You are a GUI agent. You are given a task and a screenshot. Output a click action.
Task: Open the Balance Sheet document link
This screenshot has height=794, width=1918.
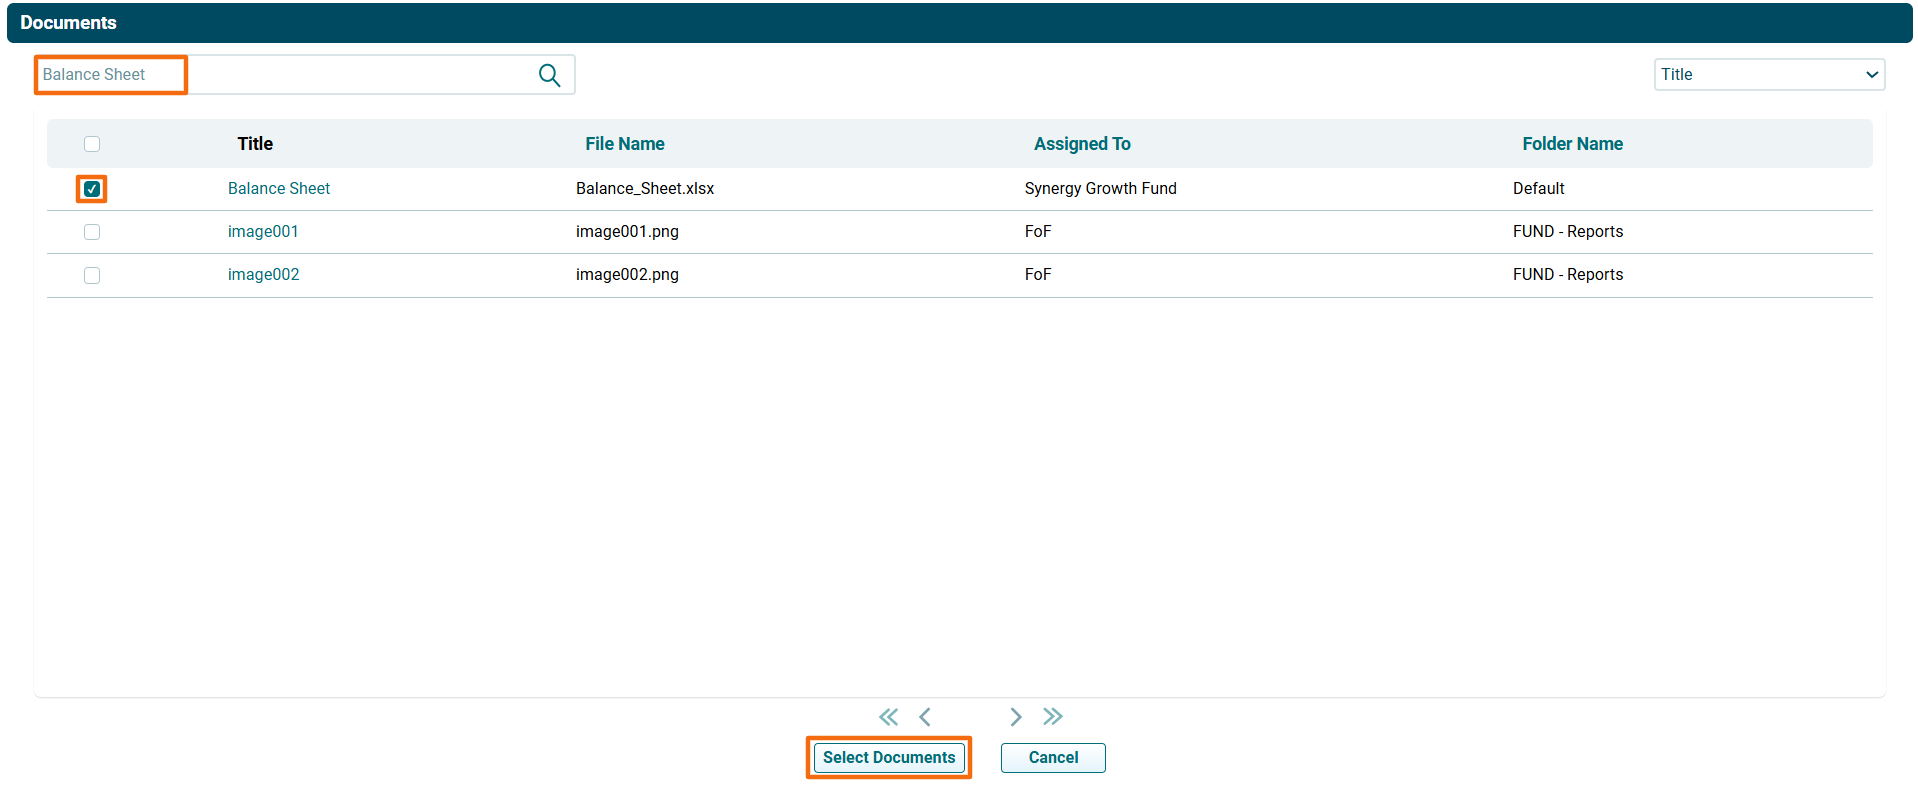coord(279,189)
